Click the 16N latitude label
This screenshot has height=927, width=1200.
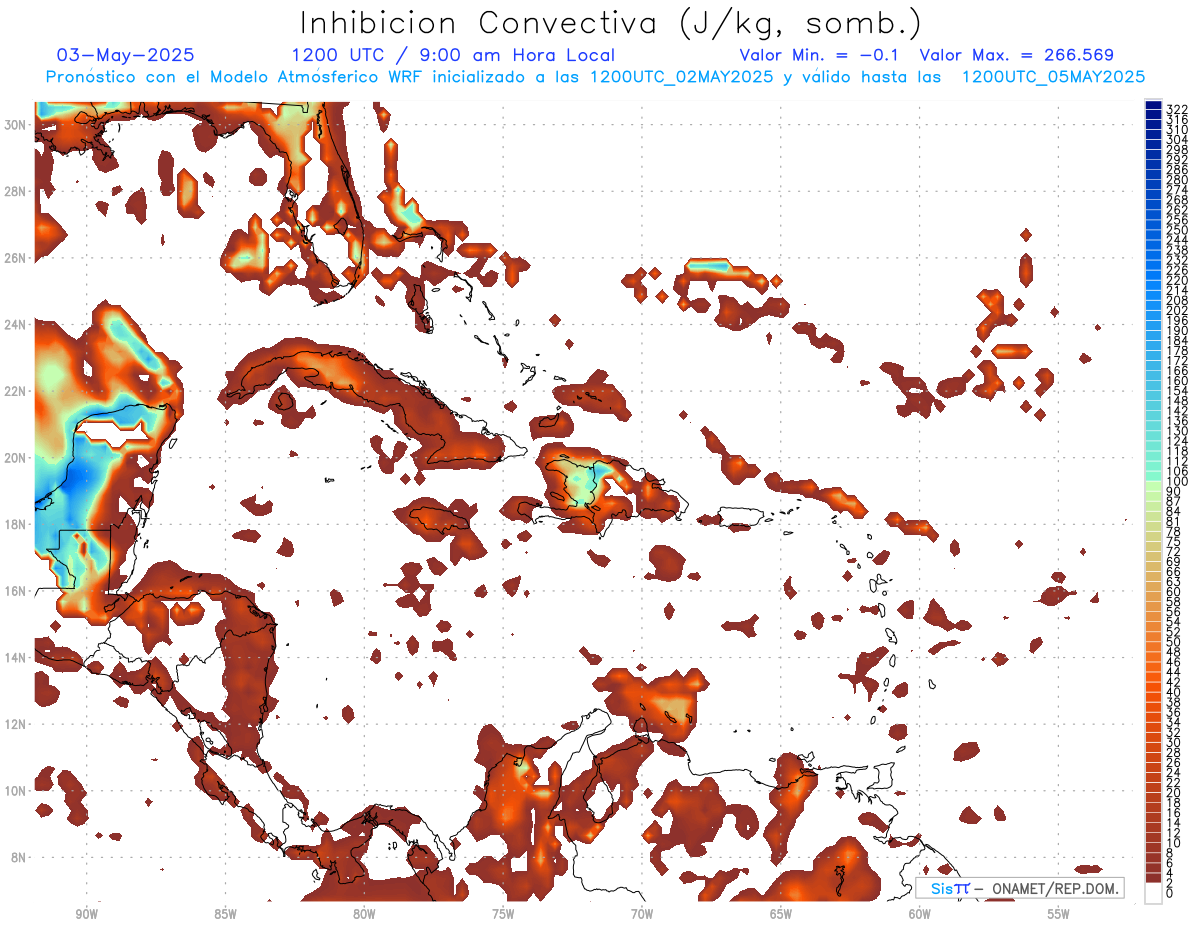(x=16, y=590)
